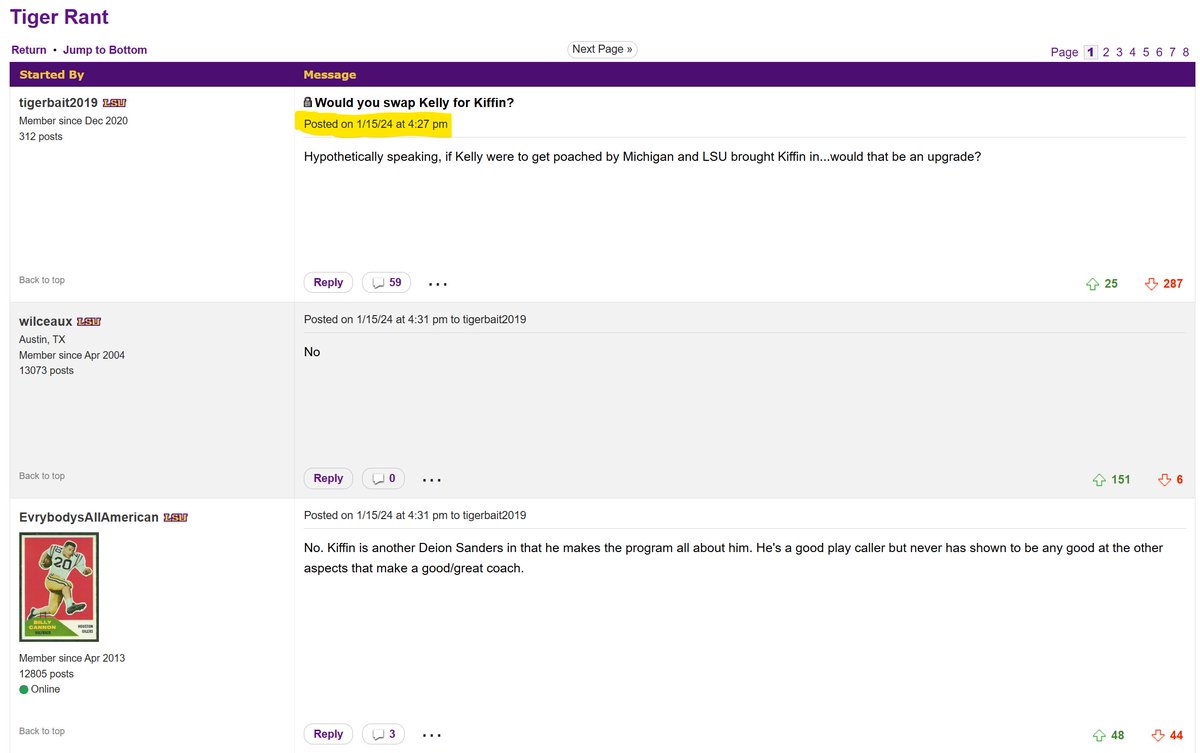
Task: Go to page 4
Action: [x=1133, y=52]
